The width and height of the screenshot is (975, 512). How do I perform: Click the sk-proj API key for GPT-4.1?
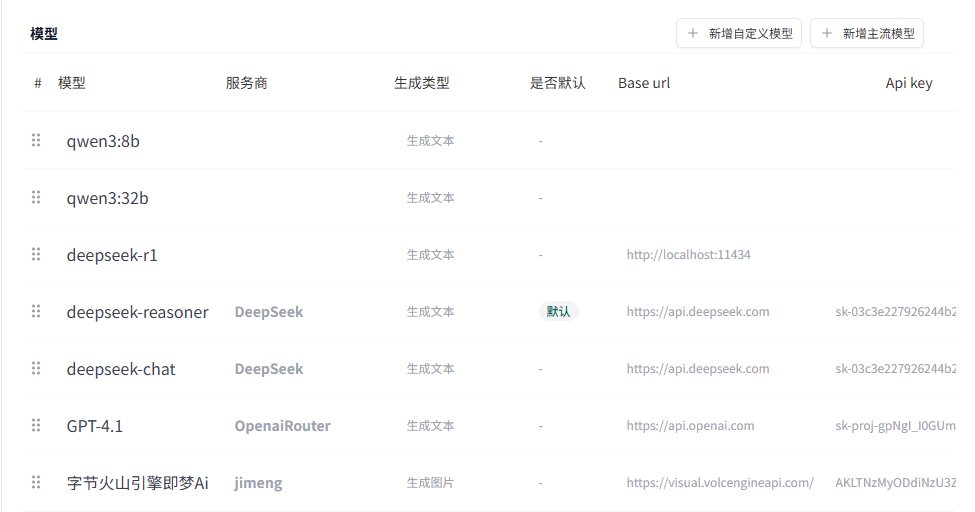[x=895, y=426]
